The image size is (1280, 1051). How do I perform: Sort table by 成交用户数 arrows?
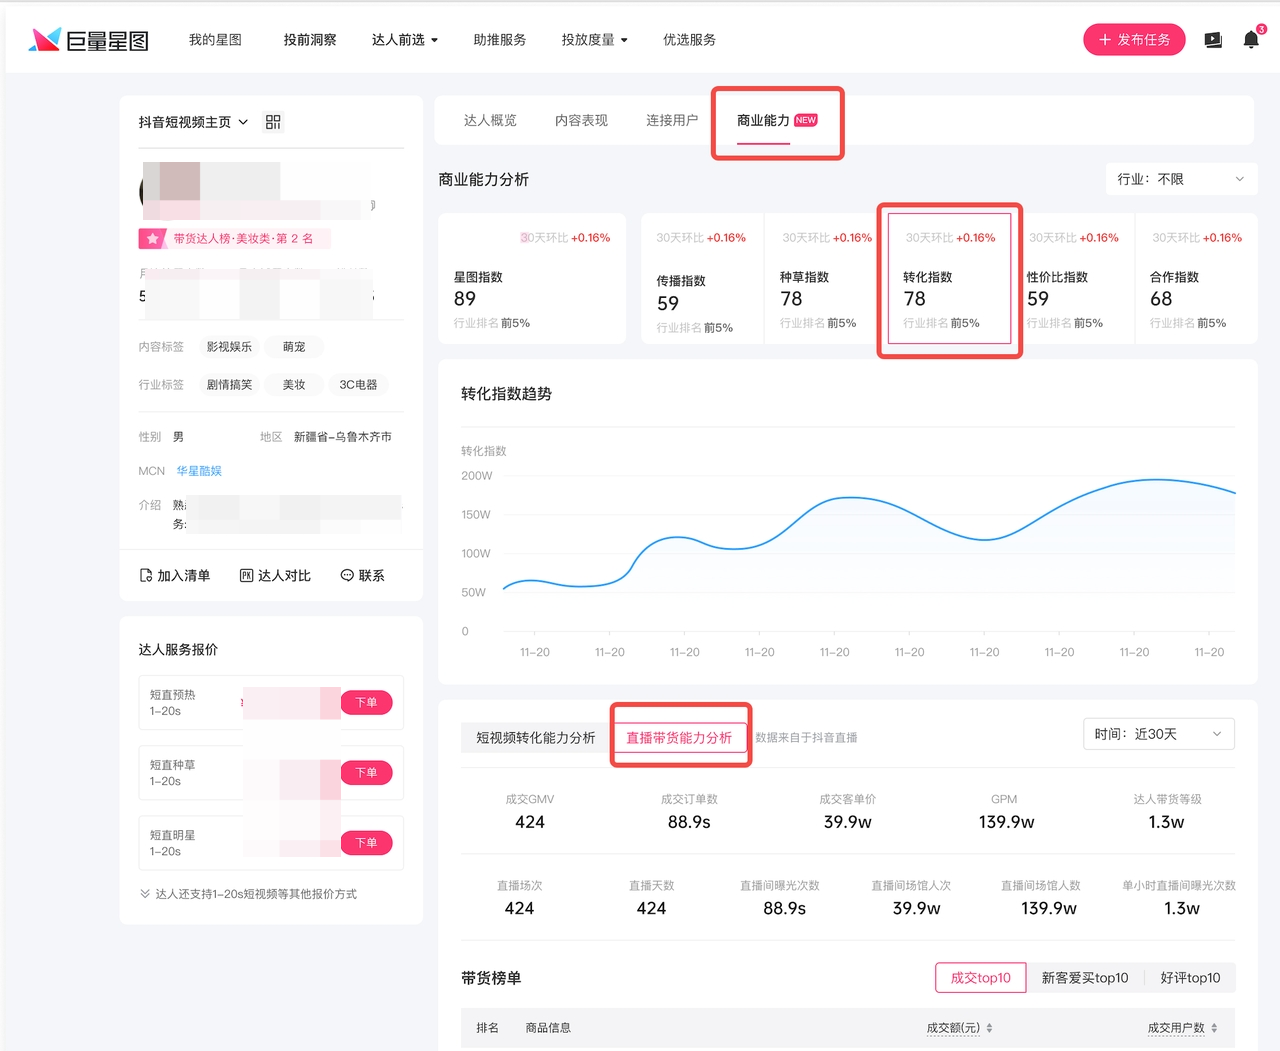(1214, 1028)
